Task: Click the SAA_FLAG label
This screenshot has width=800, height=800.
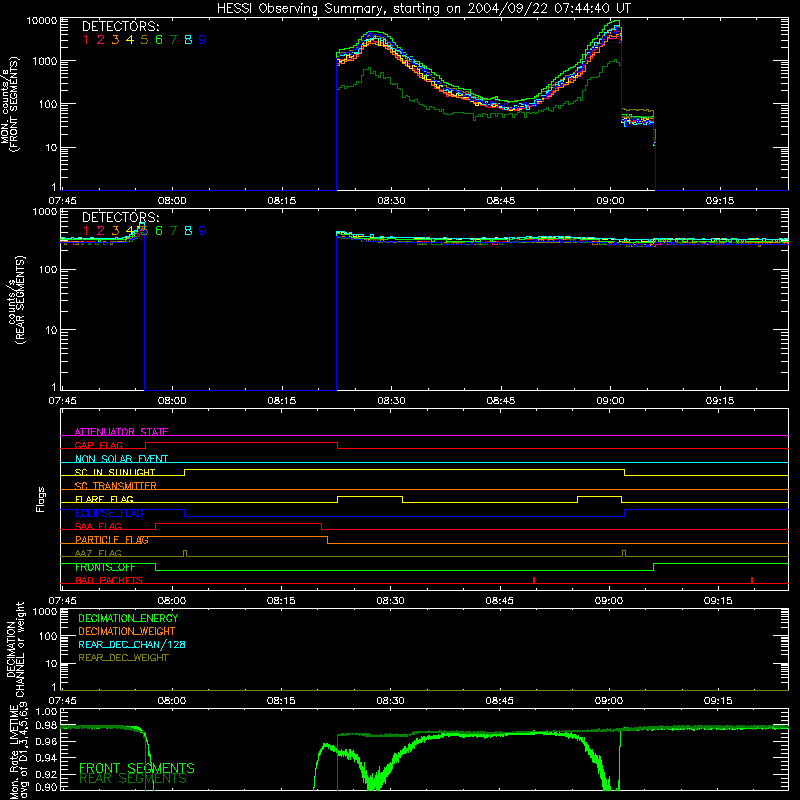Action: (x=98, y=526)
